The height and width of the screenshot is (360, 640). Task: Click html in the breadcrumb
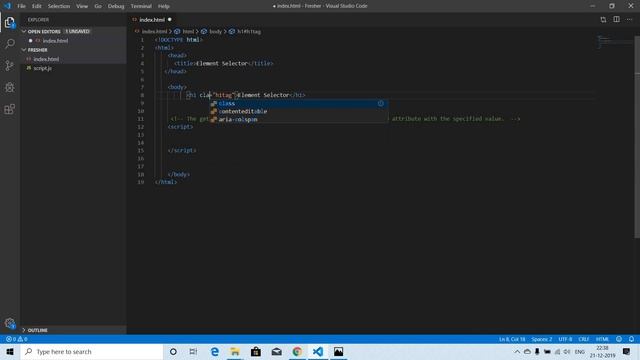(x=188, y=31)
